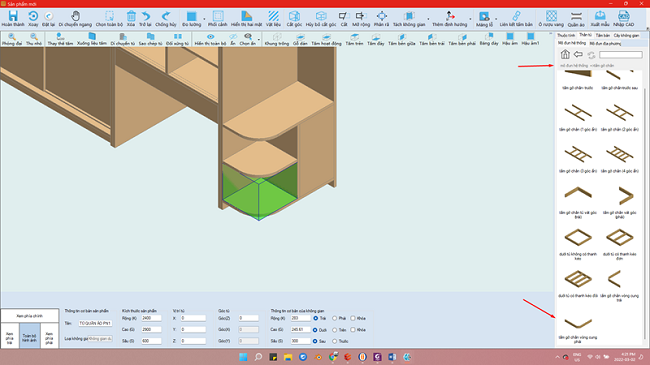Select the Trước radio button for depth

(335, 341)
